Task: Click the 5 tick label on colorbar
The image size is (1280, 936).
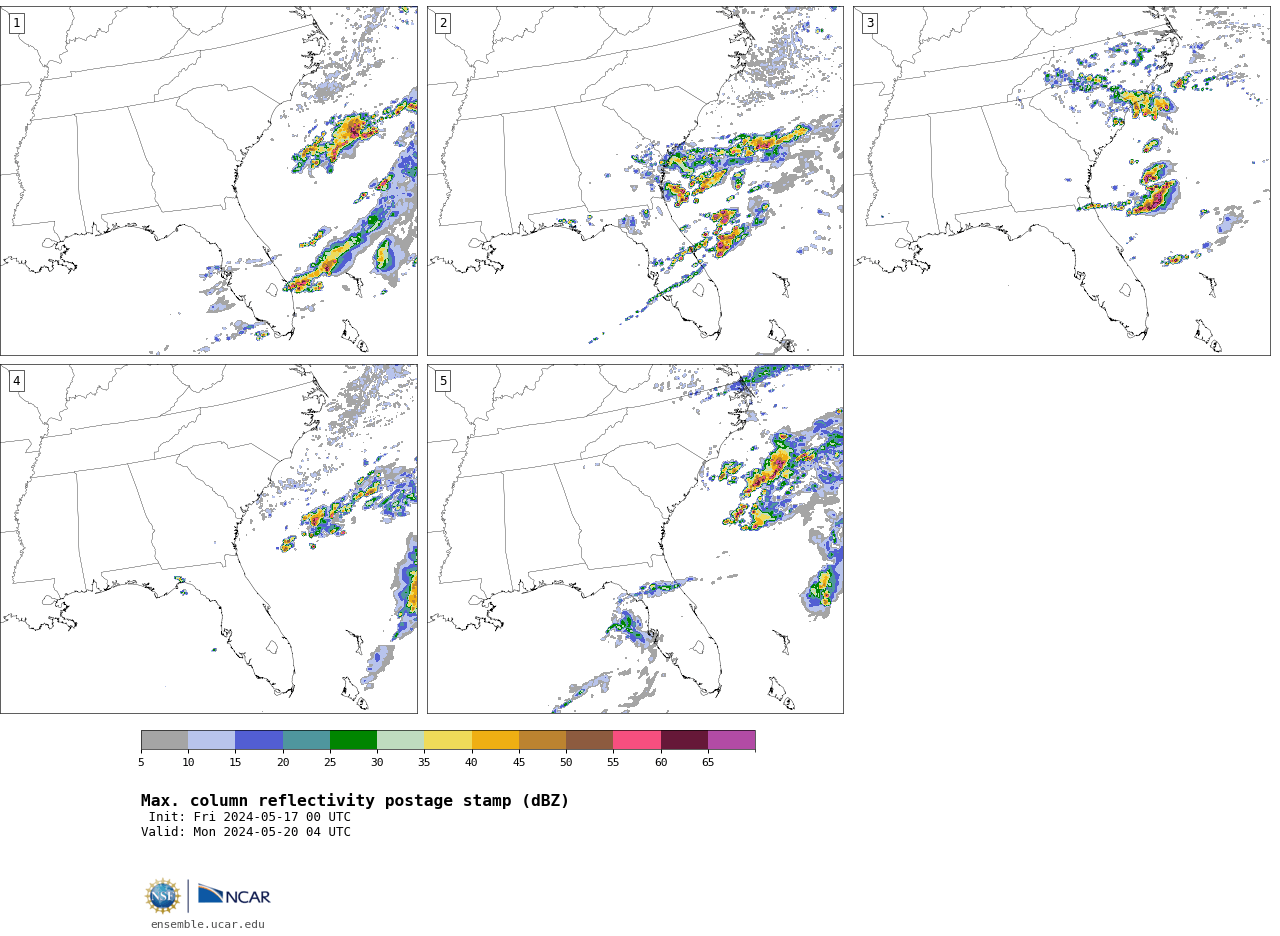Action: 141,762
